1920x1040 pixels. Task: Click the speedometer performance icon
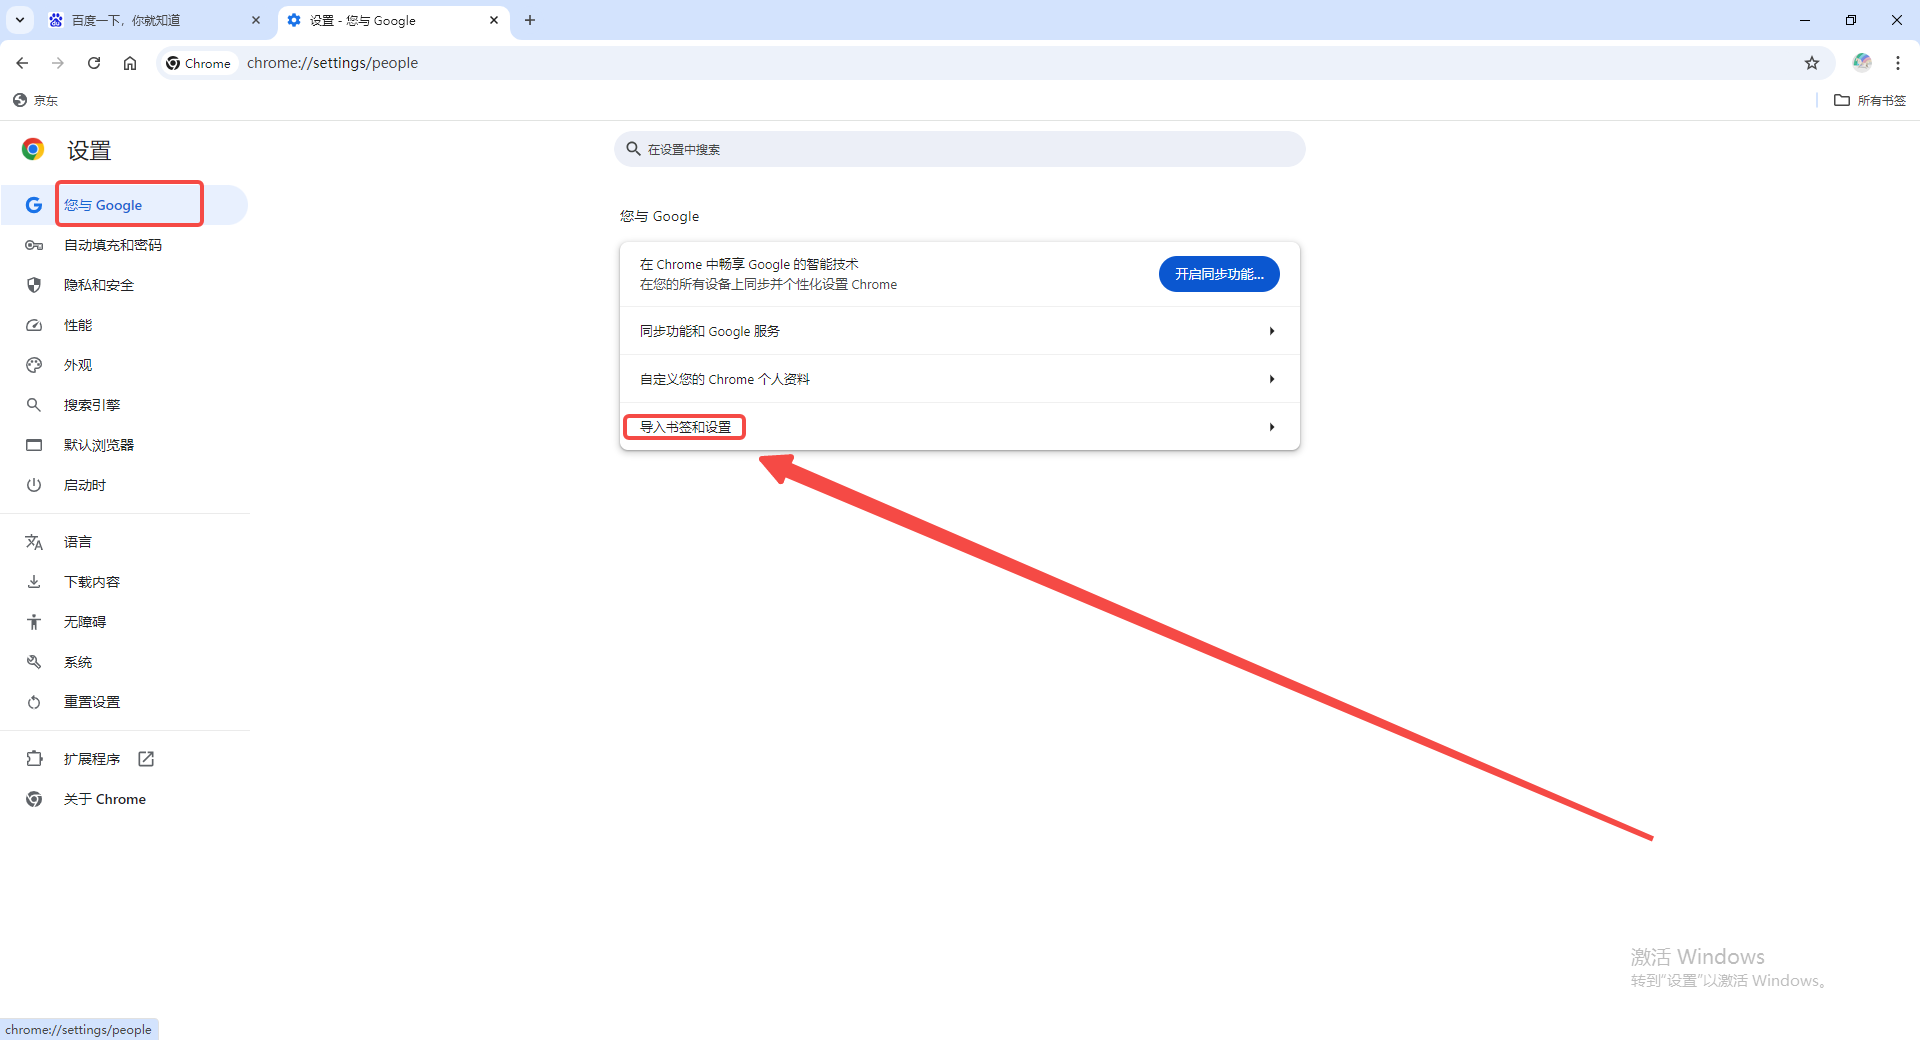coord(34,325)
